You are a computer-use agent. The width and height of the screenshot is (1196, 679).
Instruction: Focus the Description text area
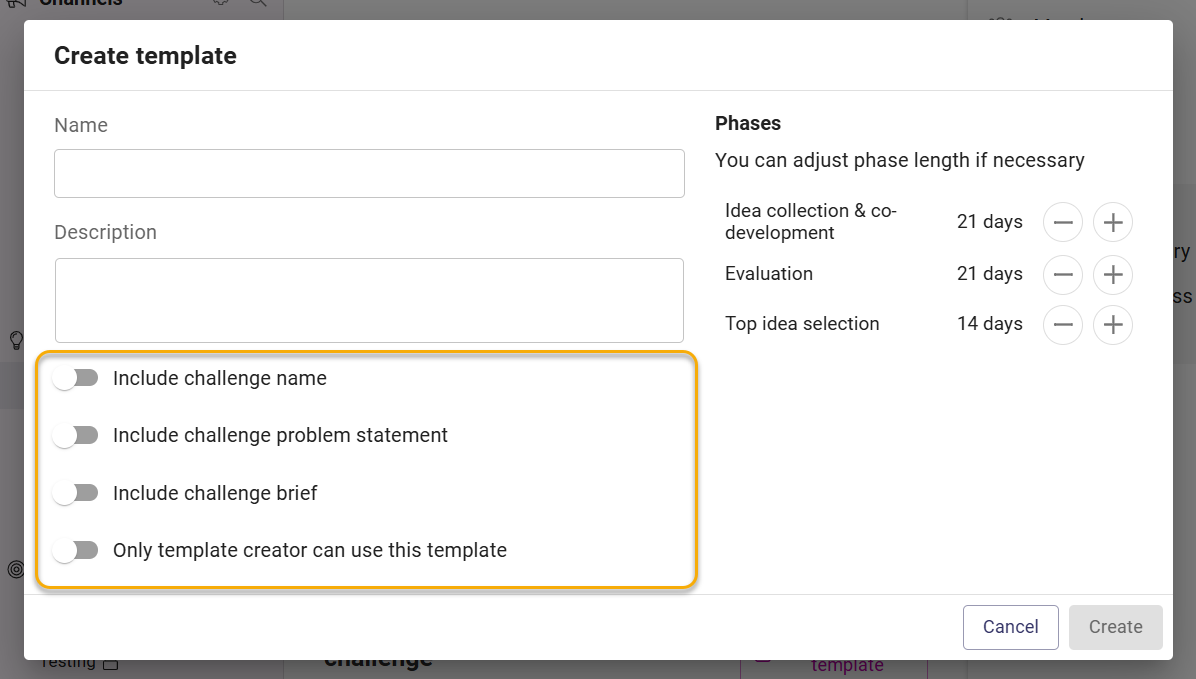[x=369, y=301]
